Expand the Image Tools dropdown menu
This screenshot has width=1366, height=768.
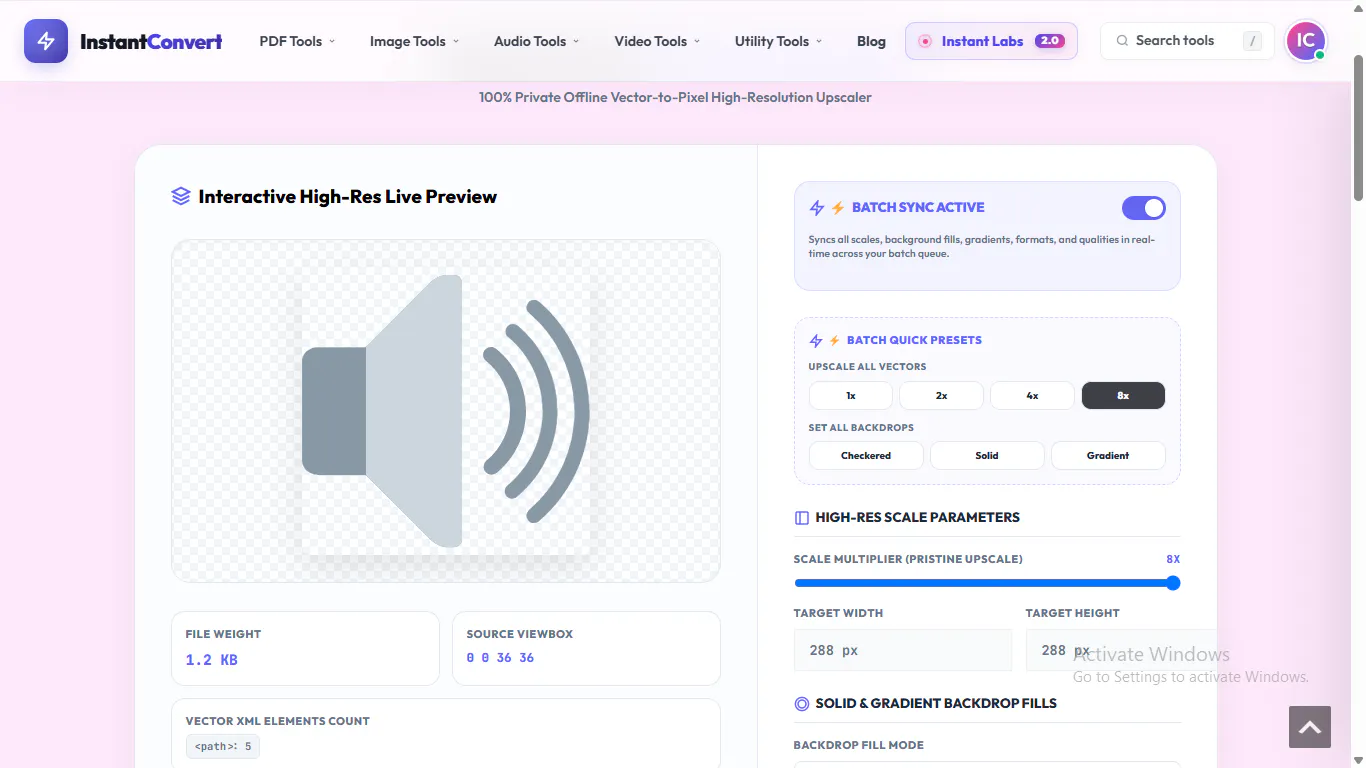[414, 41]
